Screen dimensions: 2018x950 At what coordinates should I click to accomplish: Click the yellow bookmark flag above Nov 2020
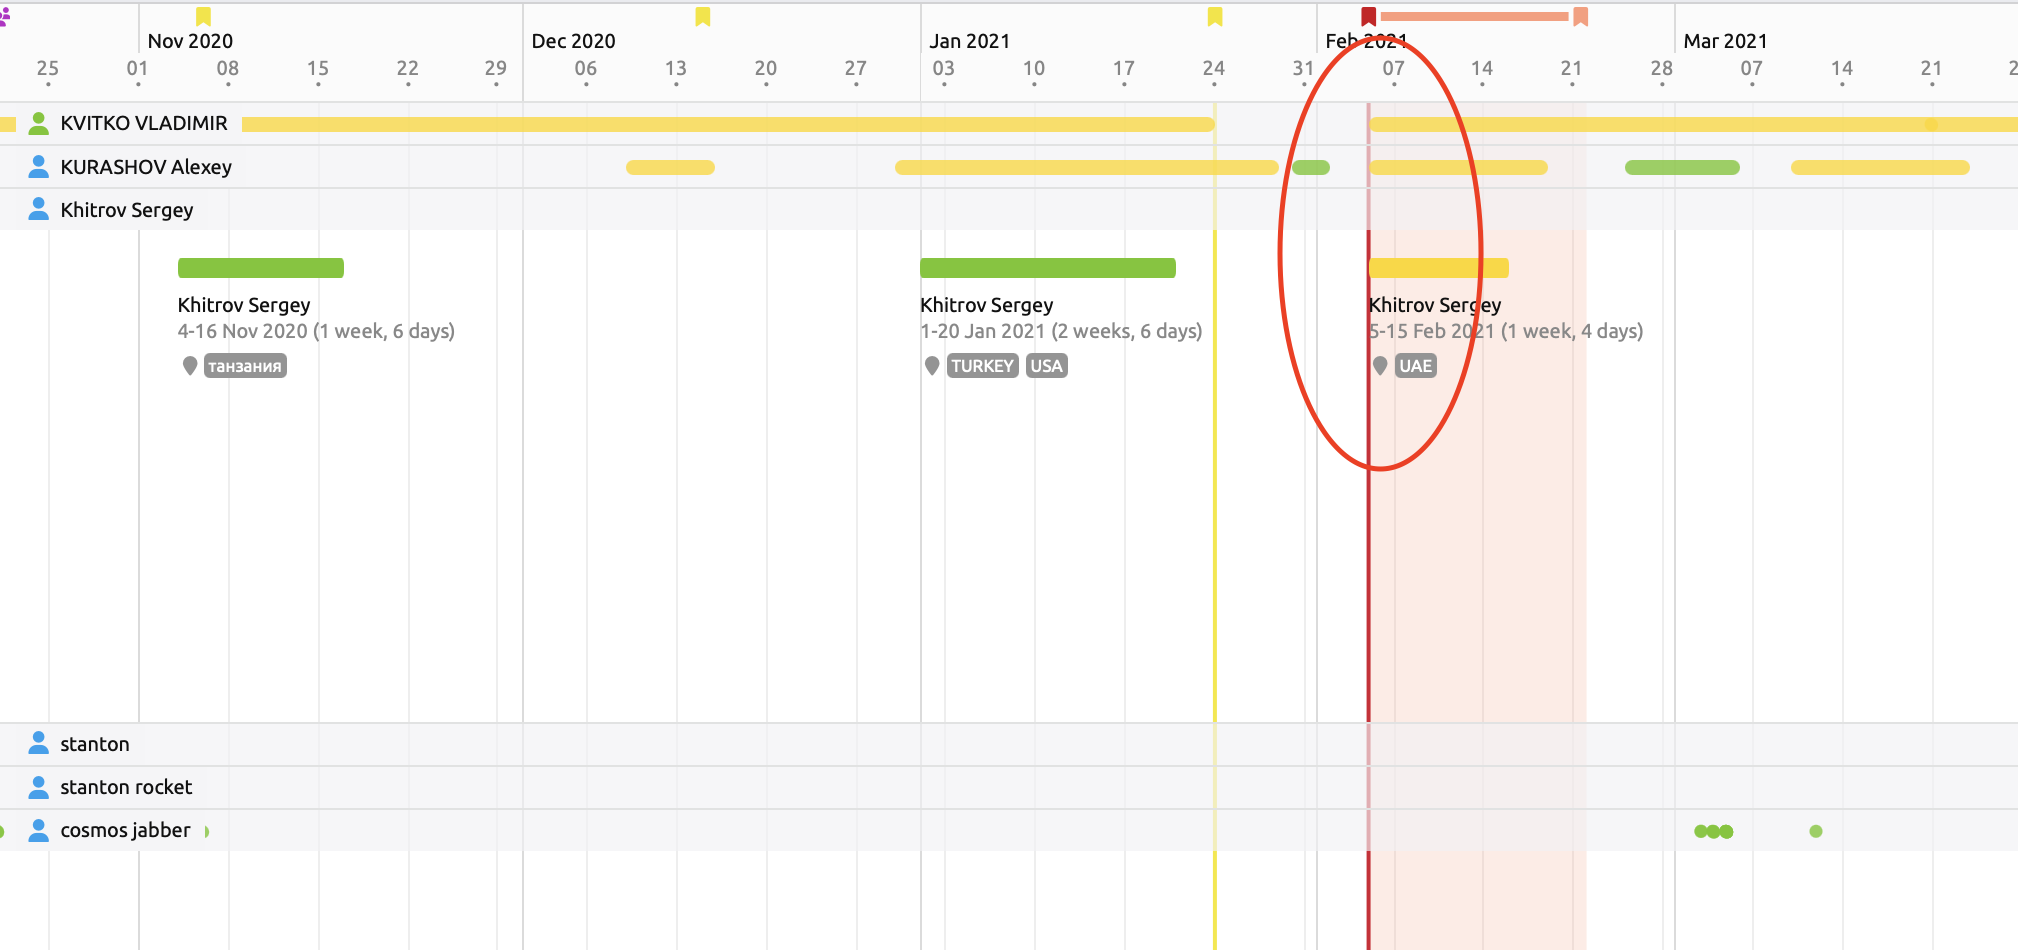[x=203, y=16]
